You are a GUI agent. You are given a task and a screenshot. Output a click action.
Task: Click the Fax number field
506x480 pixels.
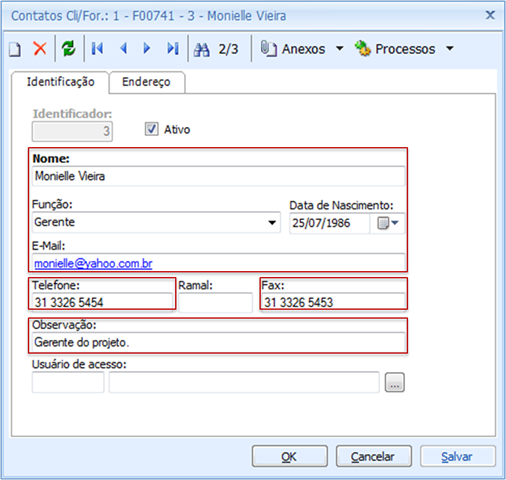334,302
